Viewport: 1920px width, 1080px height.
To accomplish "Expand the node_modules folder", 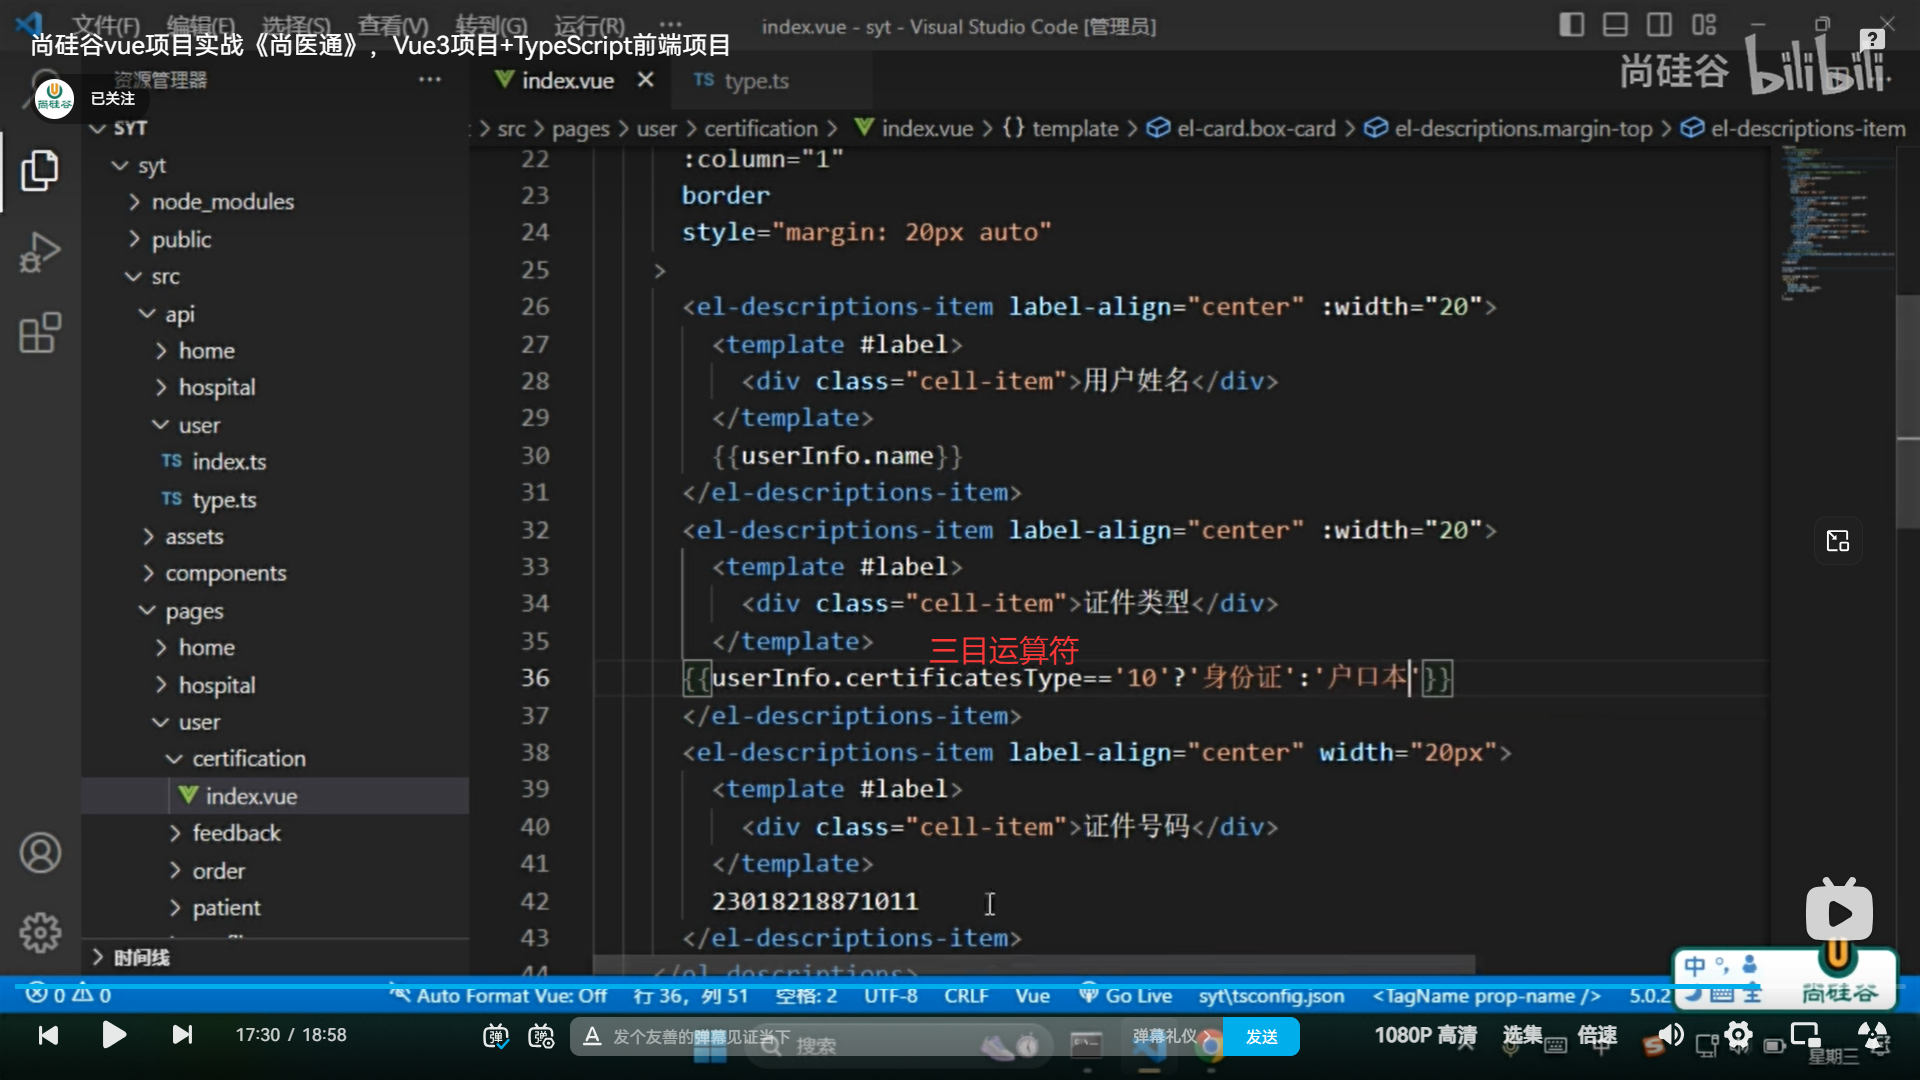I will [x=222, y=202].
